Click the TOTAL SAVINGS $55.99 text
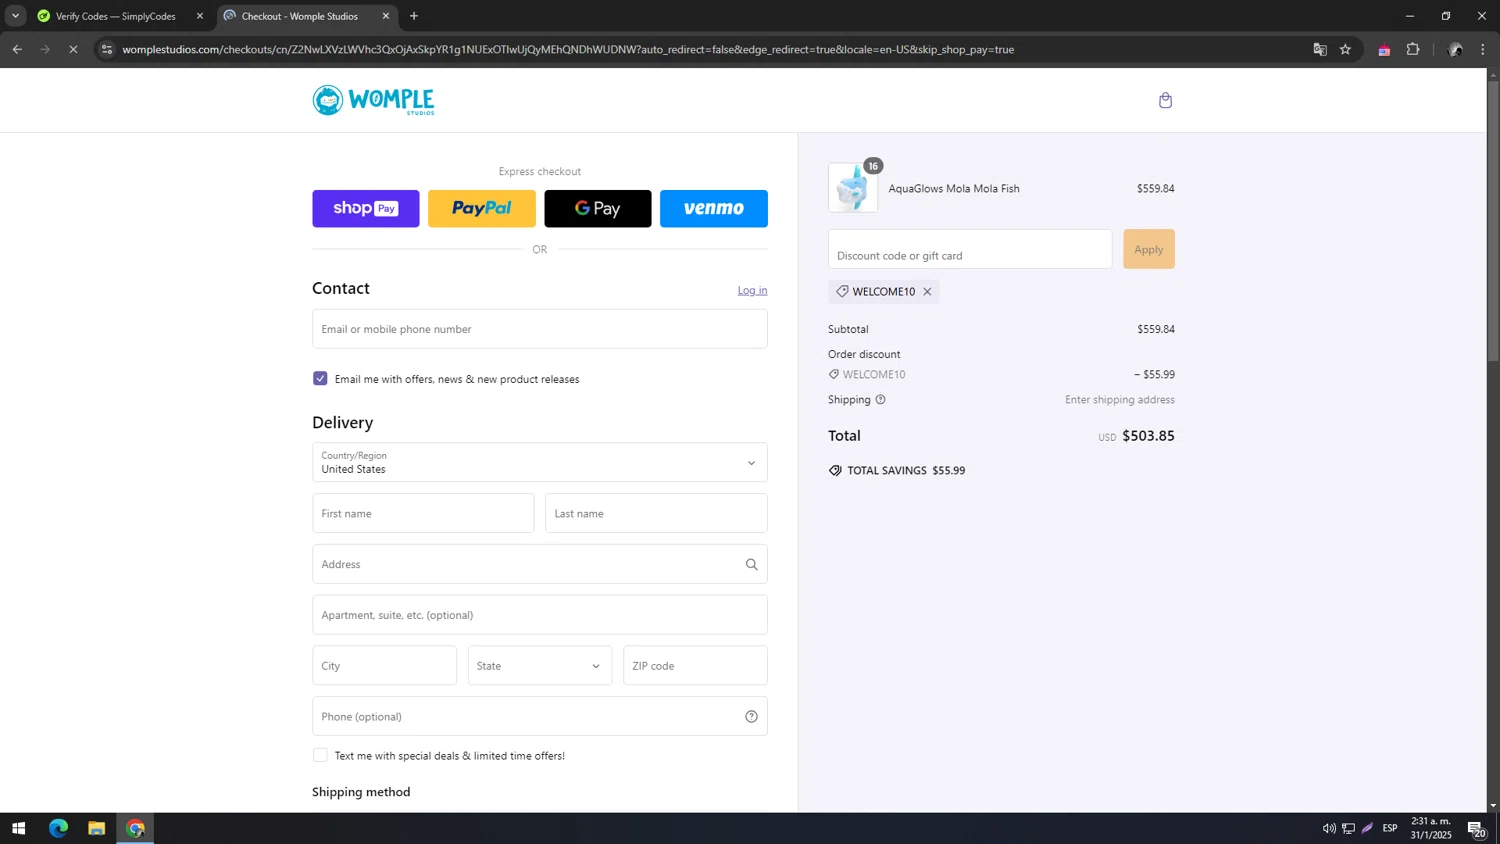 (x=906, y=471)
